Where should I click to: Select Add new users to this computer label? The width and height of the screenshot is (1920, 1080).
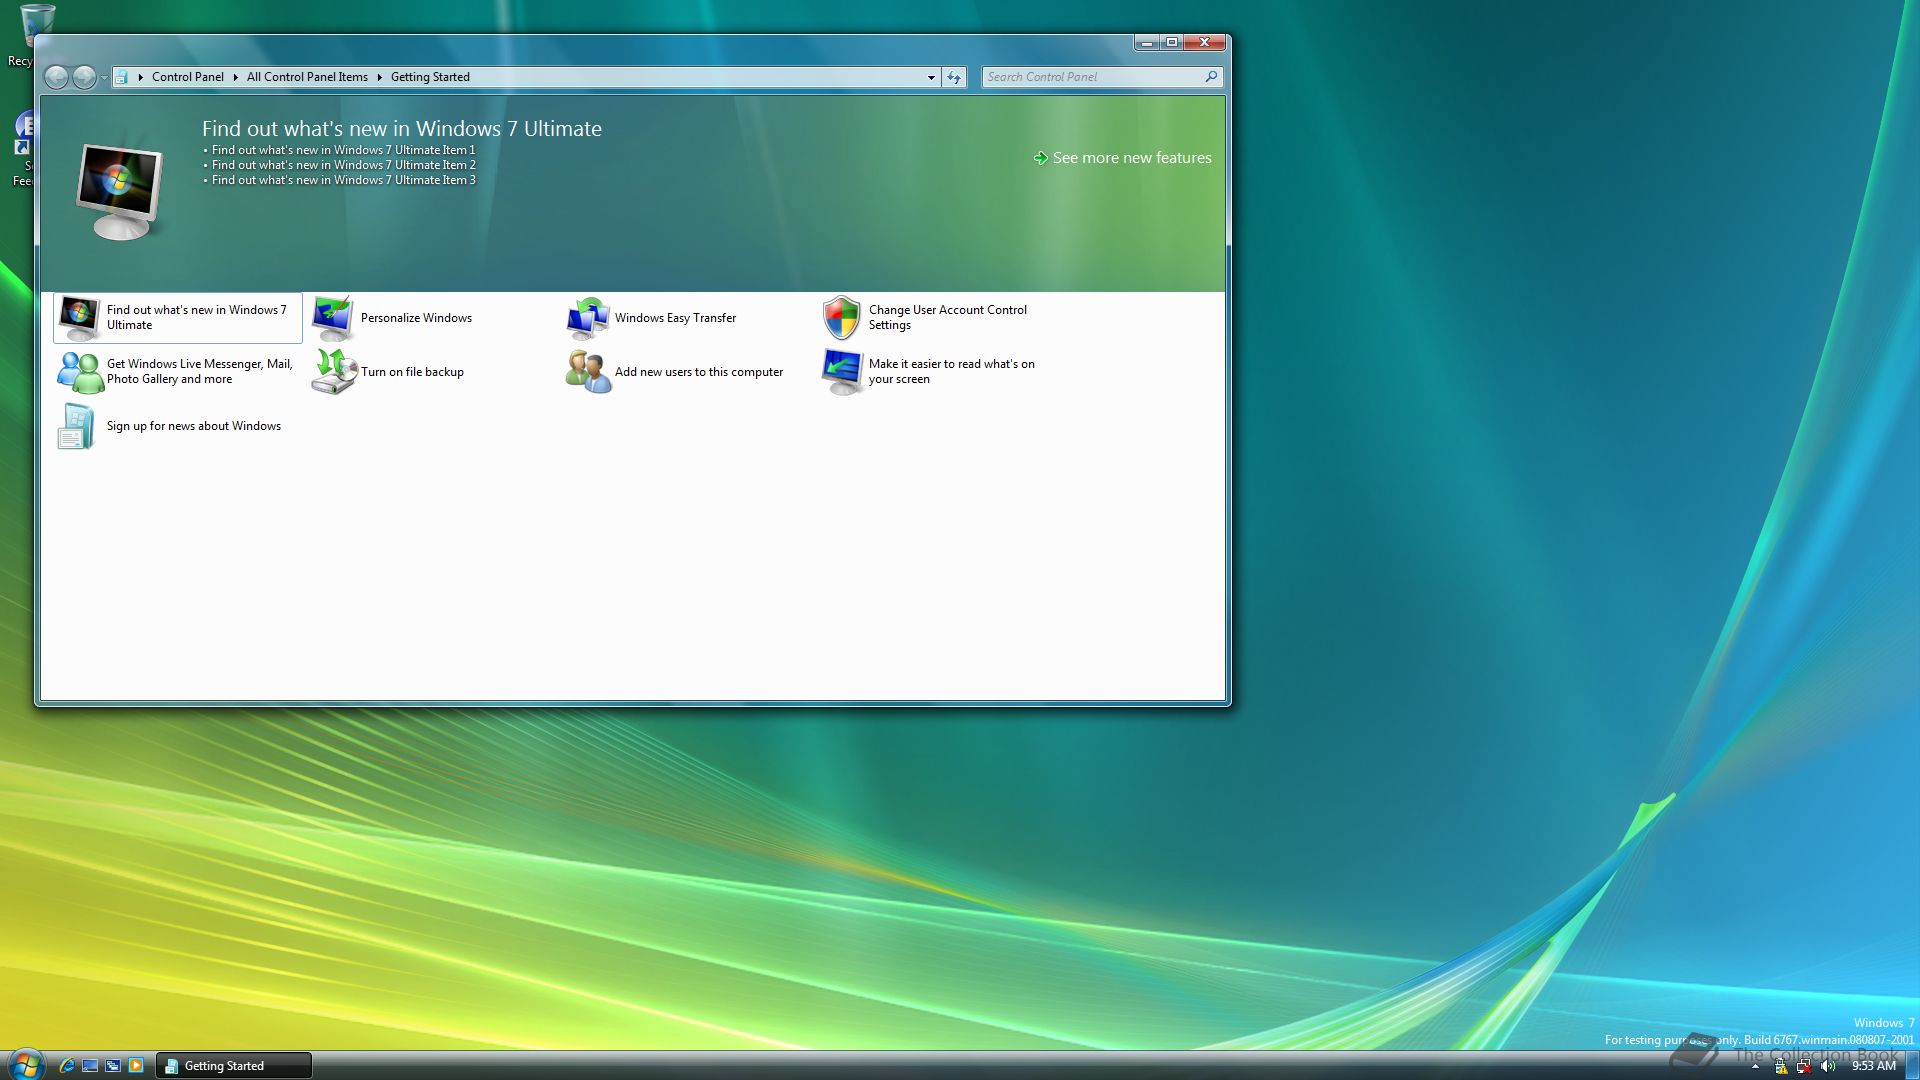tap(699, 372)
